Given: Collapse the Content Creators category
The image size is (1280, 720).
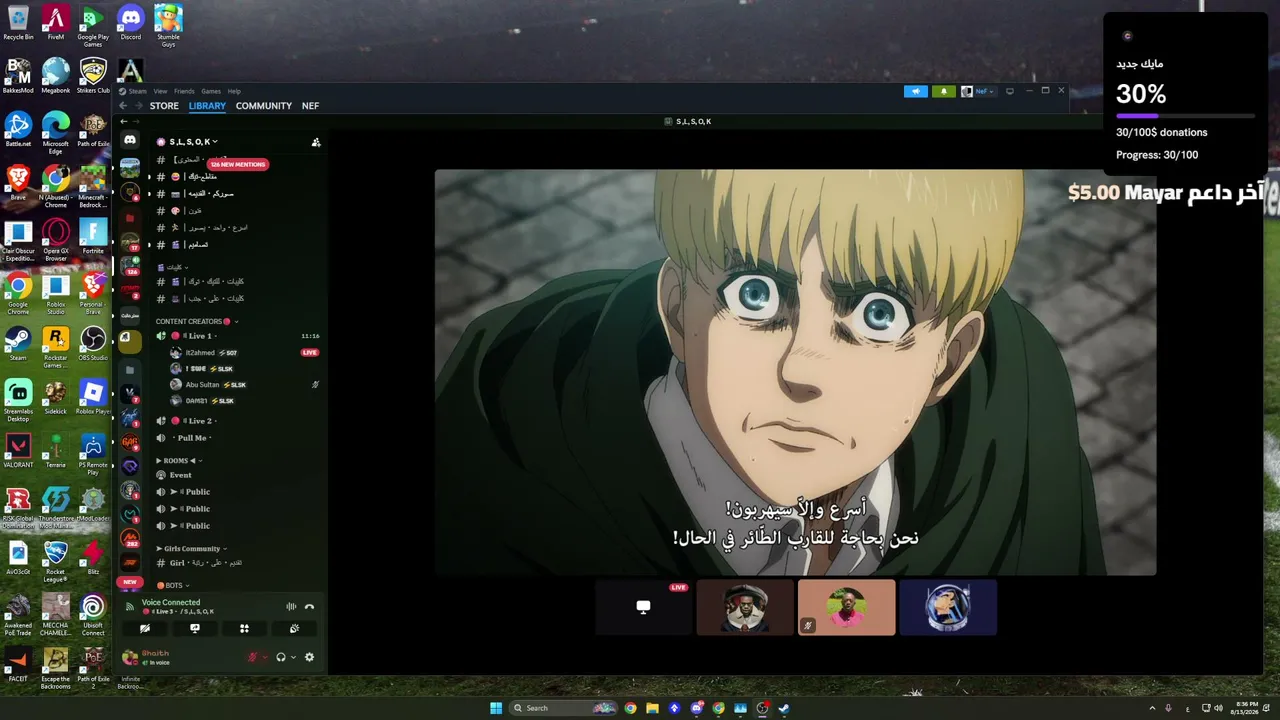Looking at the screenshot, I should 196,321.
